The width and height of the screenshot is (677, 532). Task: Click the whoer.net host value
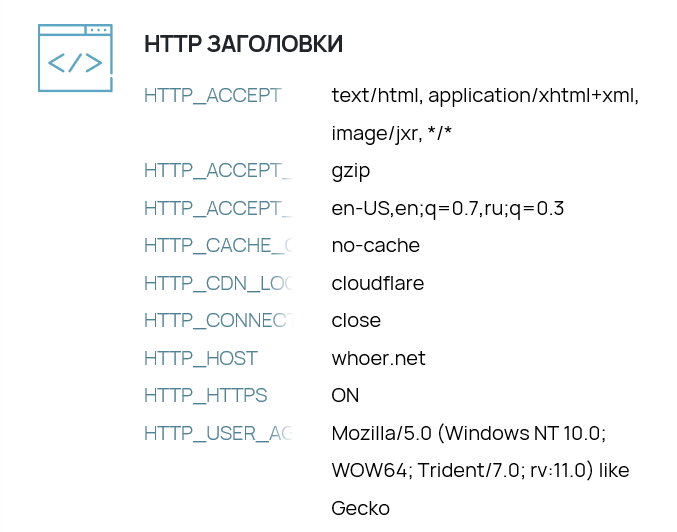[376, 358]
